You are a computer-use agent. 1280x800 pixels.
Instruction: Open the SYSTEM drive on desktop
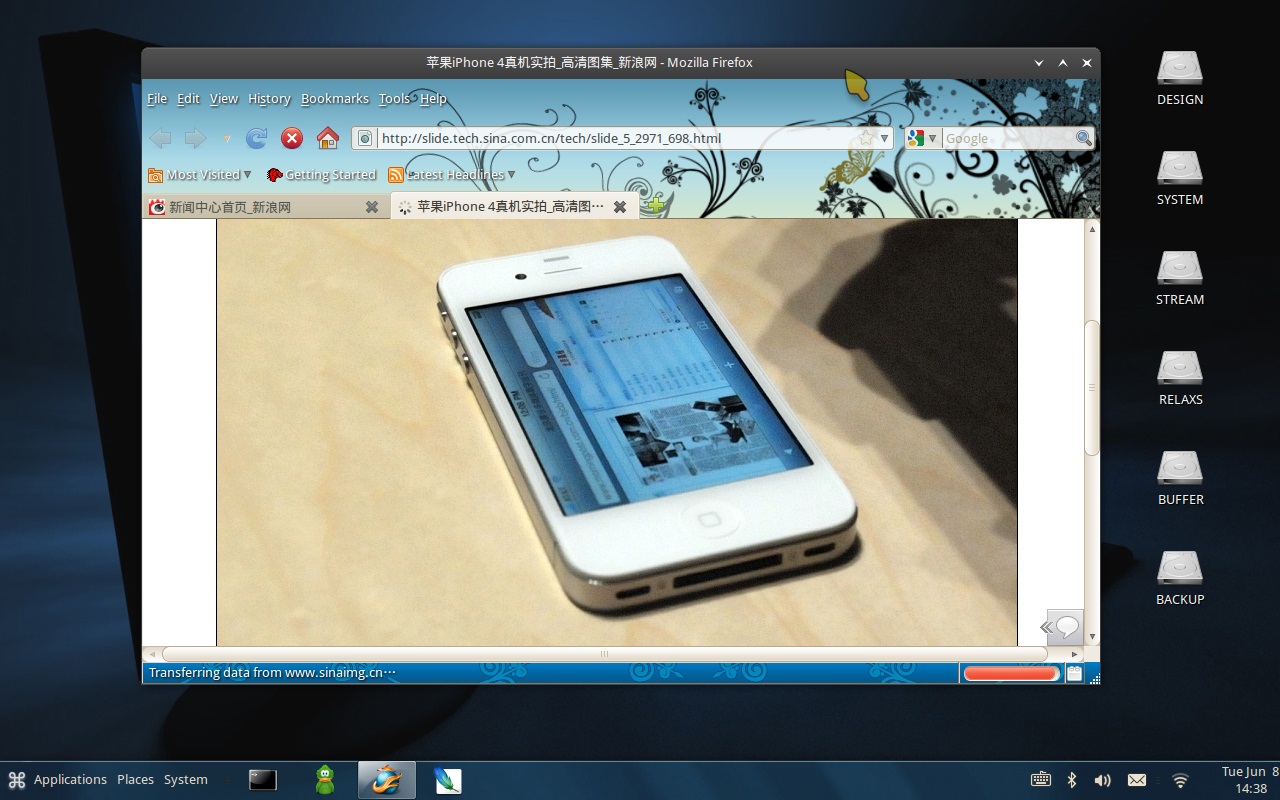pyautogui.click(x=1180, y=178)
